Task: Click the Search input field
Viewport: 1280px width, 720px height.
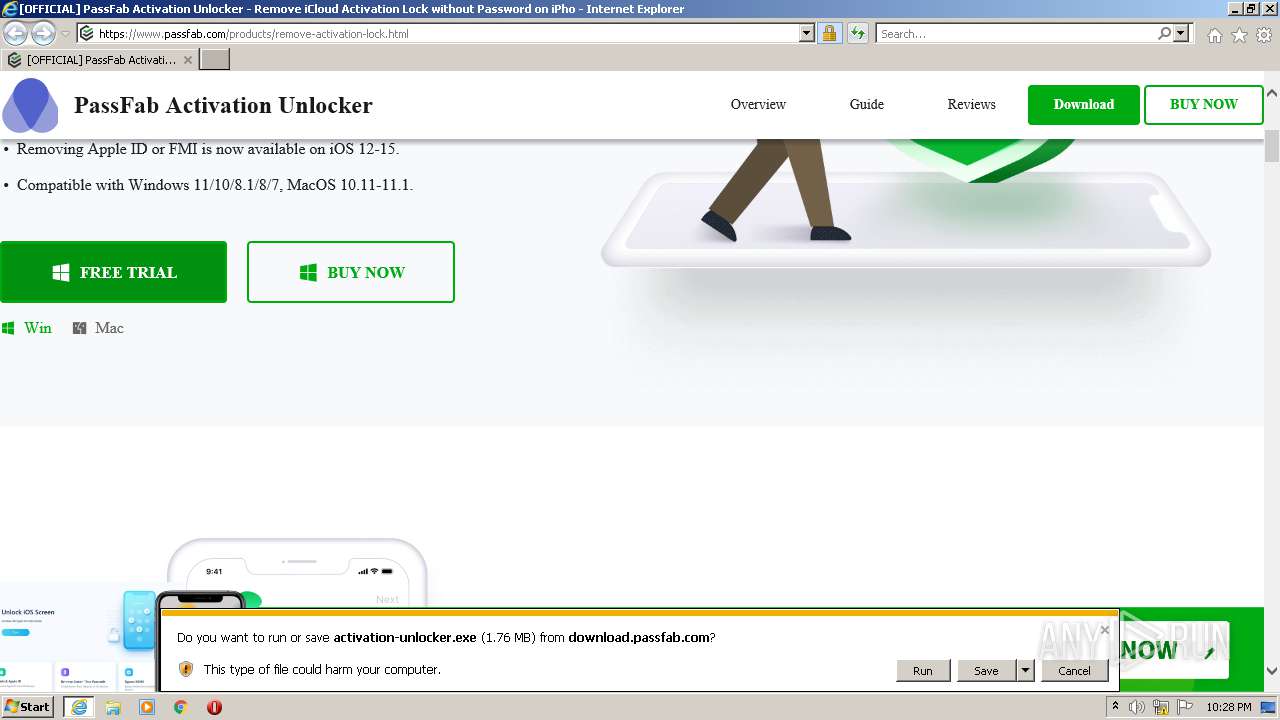Action: (x=1016, y=34)
